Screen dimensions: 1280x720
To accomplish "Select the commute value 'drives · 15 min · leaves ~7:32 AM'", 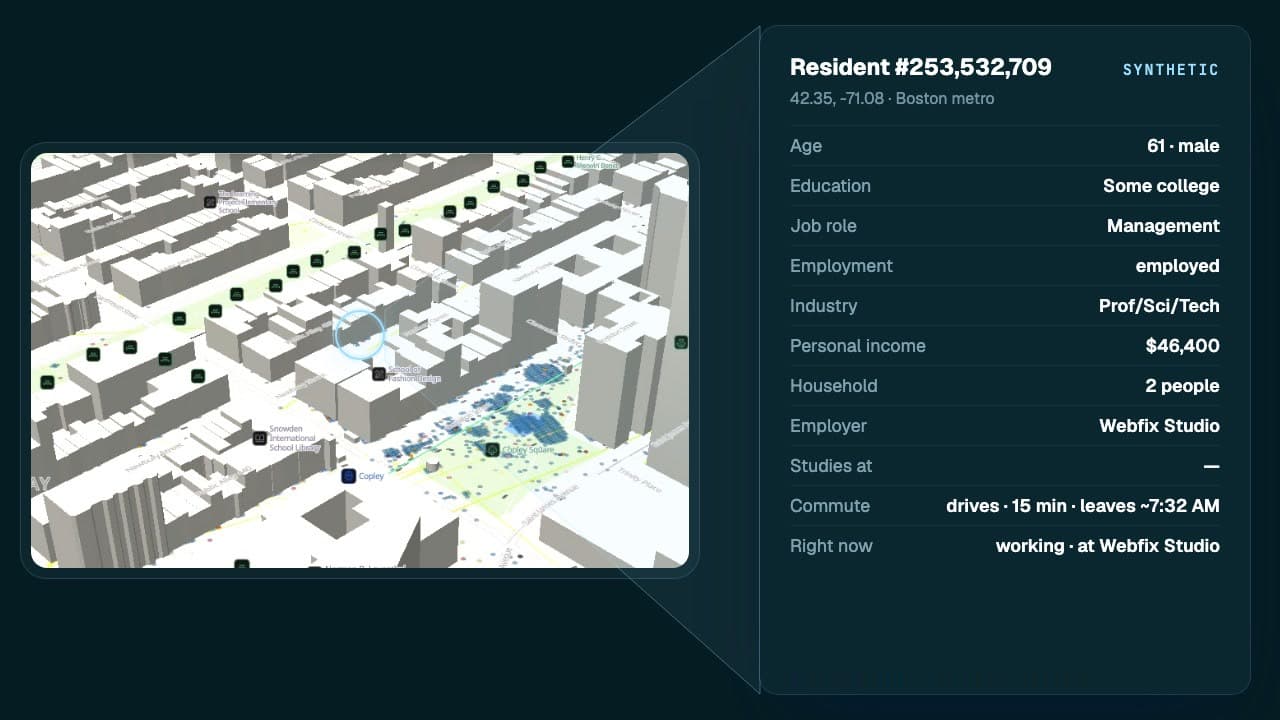I will pos(1083,506).
